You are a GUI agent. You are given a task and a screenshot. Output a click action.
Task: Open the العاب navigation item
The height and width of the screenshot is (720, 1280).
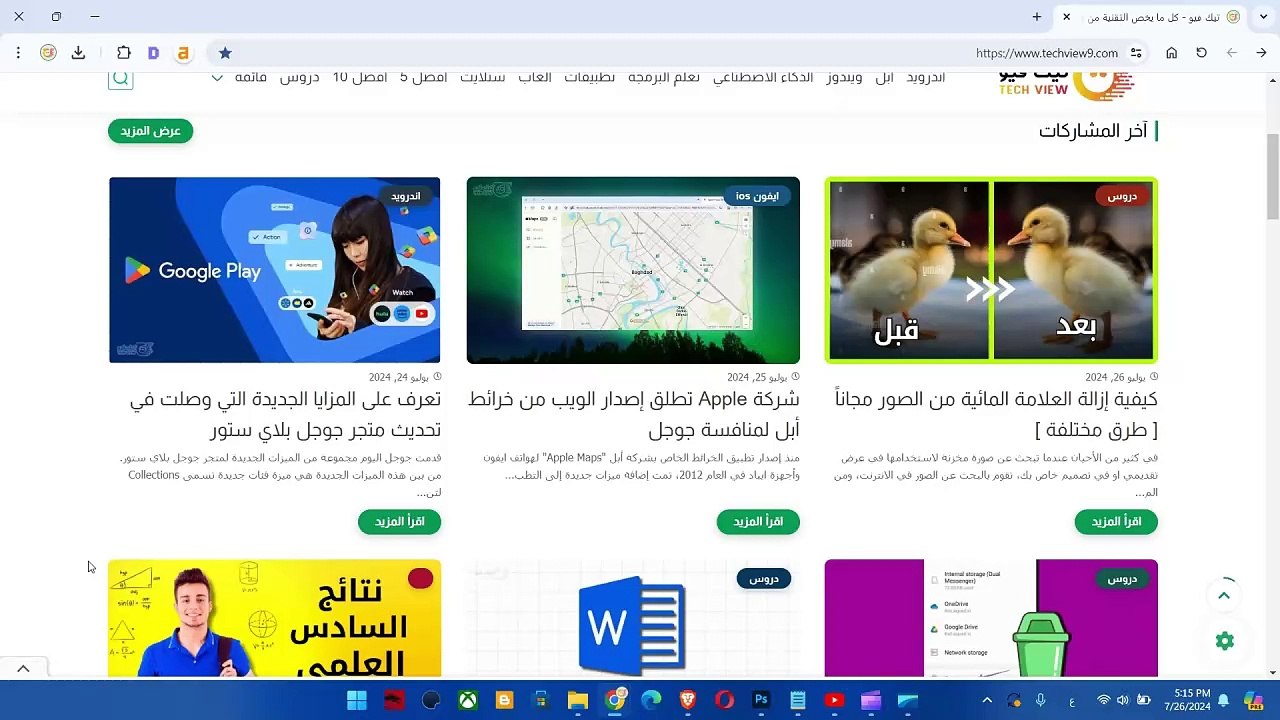click(x=535, y=78)
